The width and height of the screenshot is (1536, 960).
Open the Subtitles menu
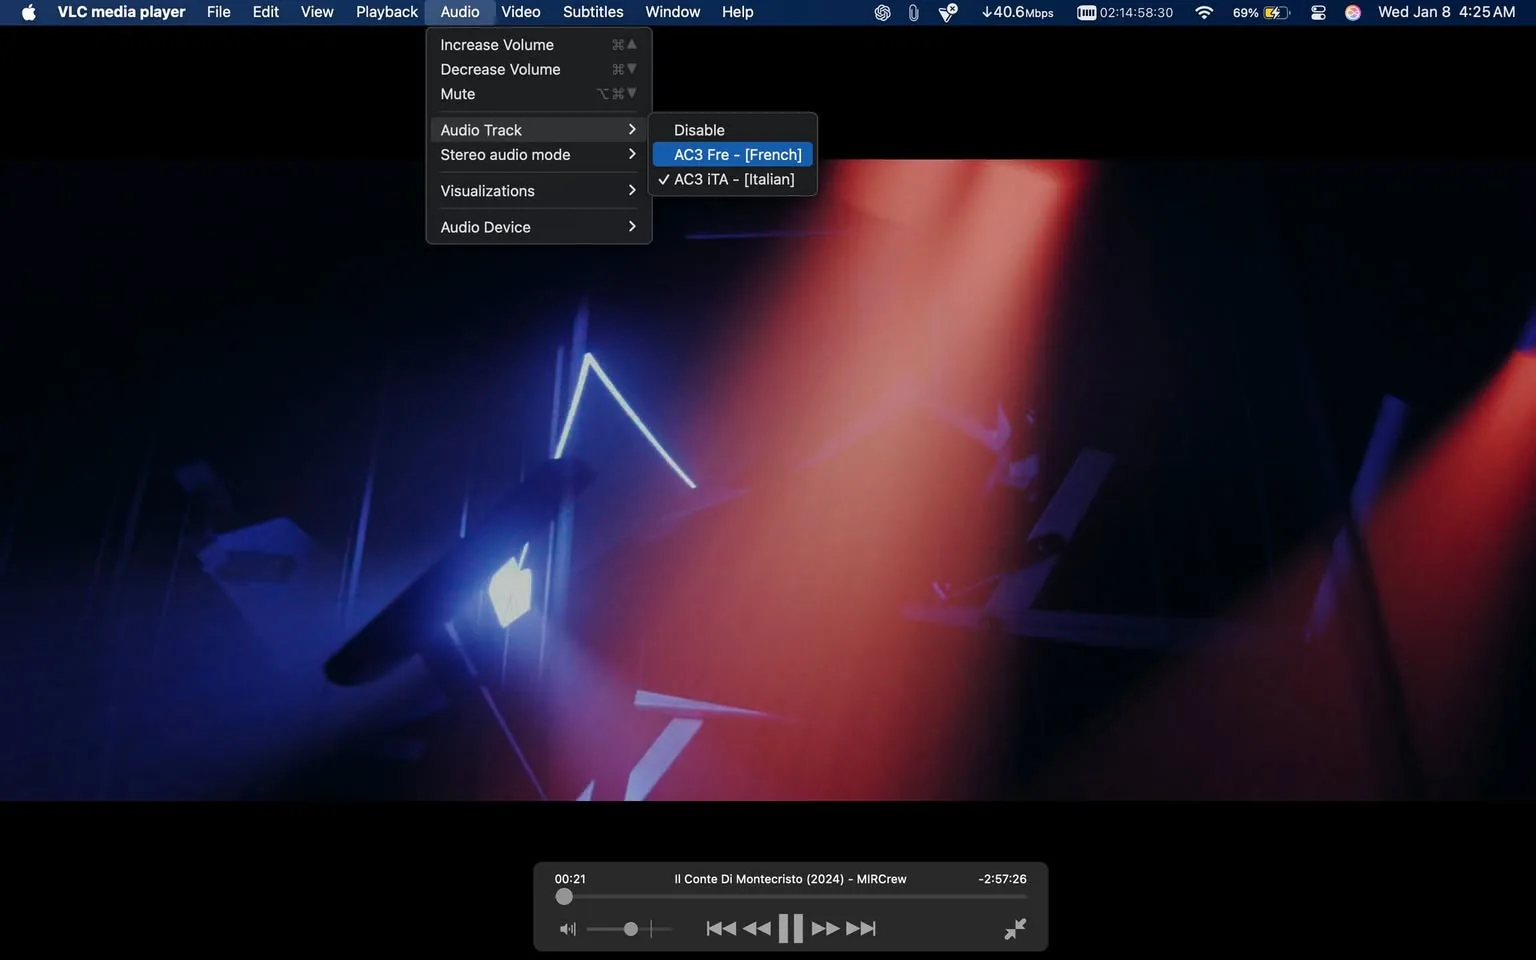(592, 12)
